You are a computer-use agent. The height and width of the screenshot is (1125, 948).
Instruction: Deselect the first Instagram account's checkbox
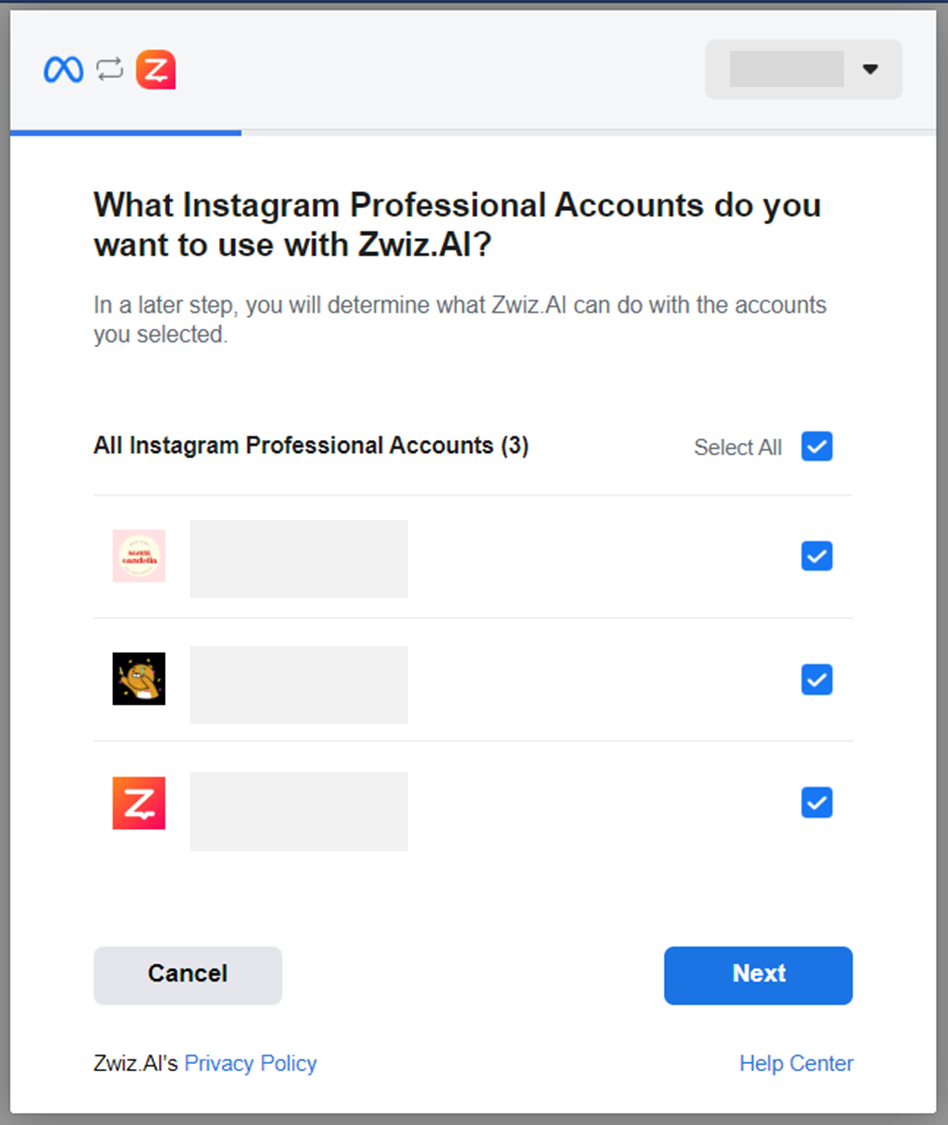tap(817, 556)
